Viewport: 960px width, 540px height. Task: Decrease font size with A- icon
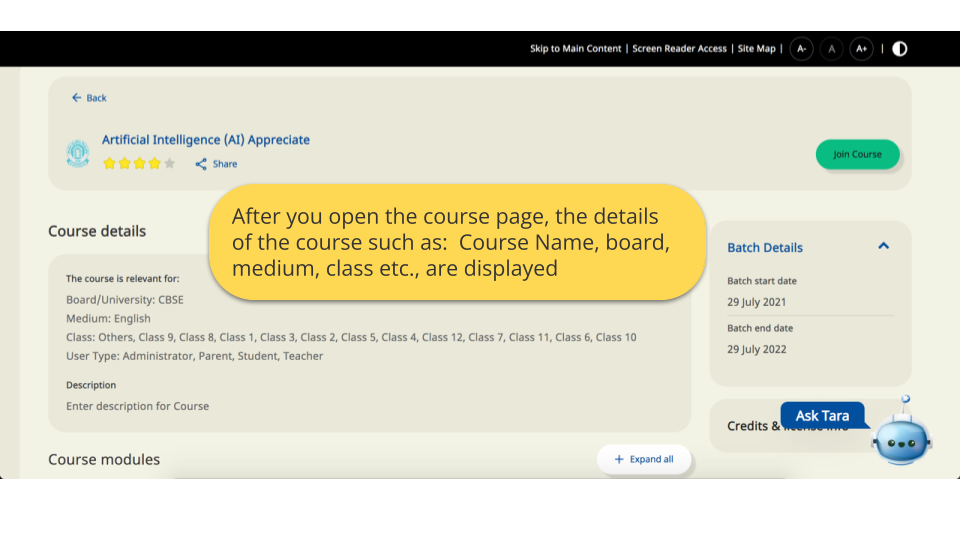[x=801, y=49]
